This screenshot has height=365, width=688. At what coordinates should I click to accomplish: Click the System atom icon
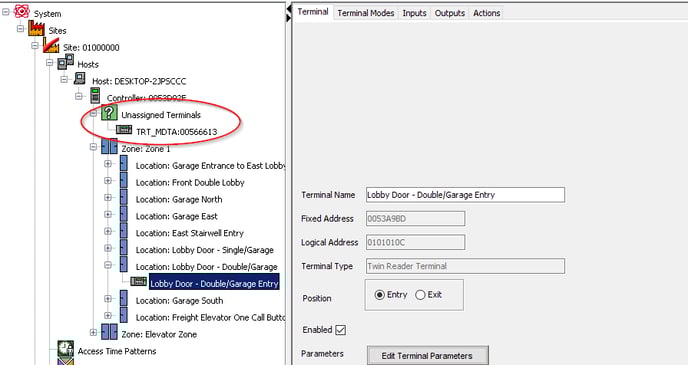(22, 12)
